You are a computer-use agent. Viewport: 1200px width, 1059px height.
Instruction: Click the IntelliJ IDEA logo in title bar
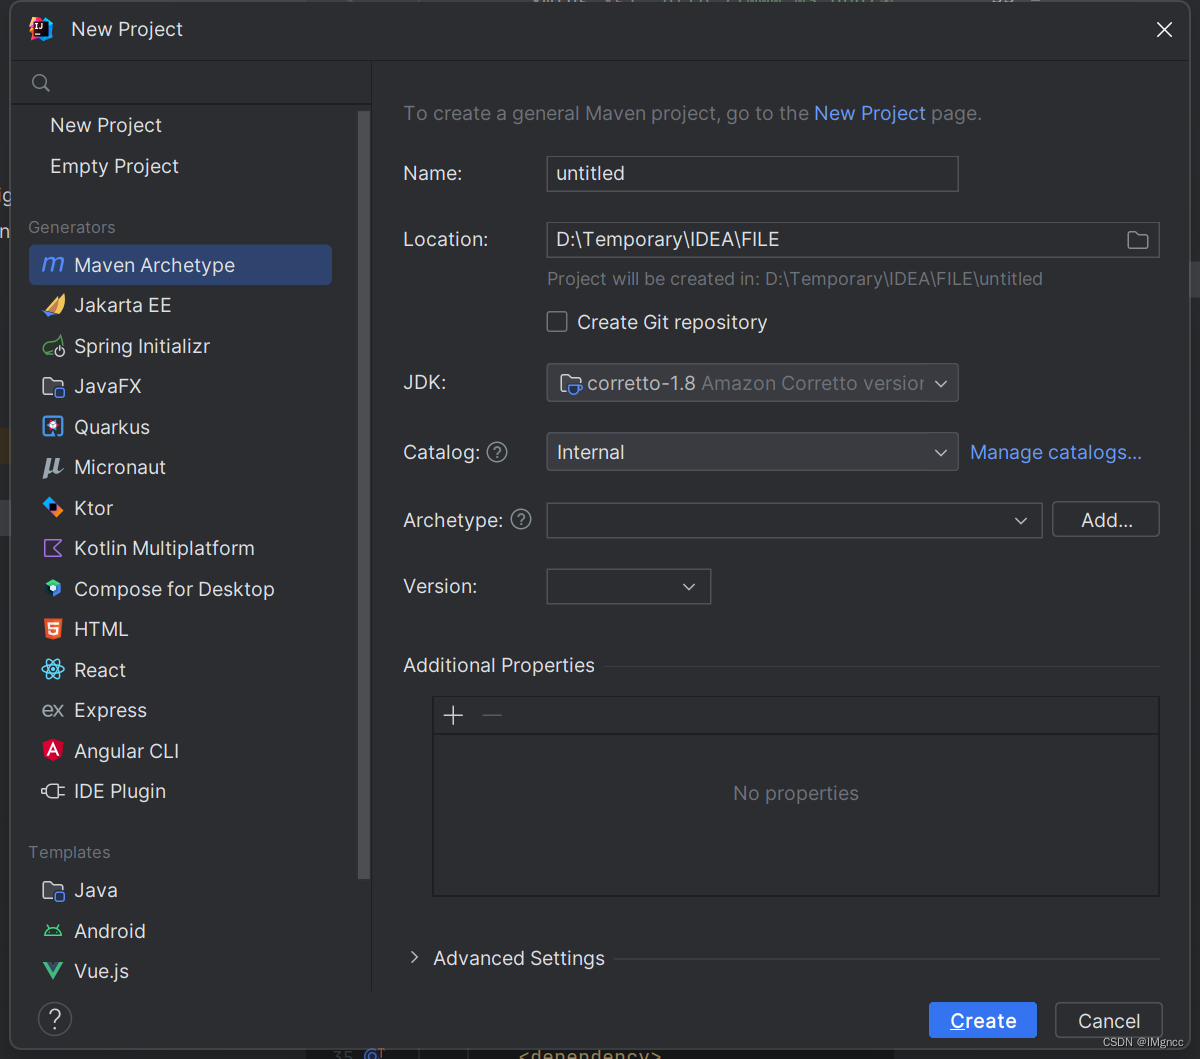(41, 29)
